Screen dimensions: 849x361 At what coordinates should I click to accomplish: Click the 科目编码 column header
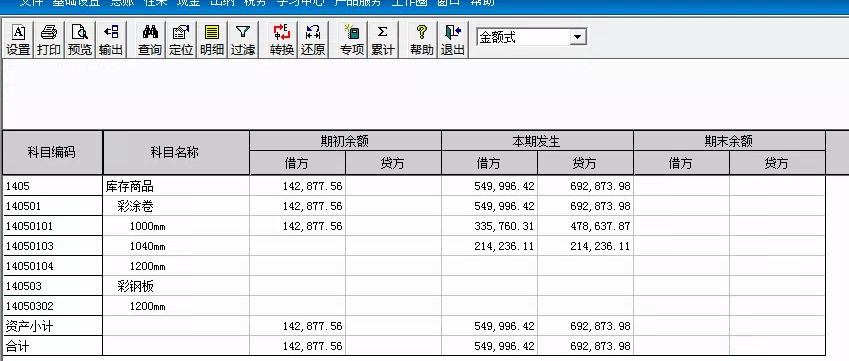tap(53, 153)
